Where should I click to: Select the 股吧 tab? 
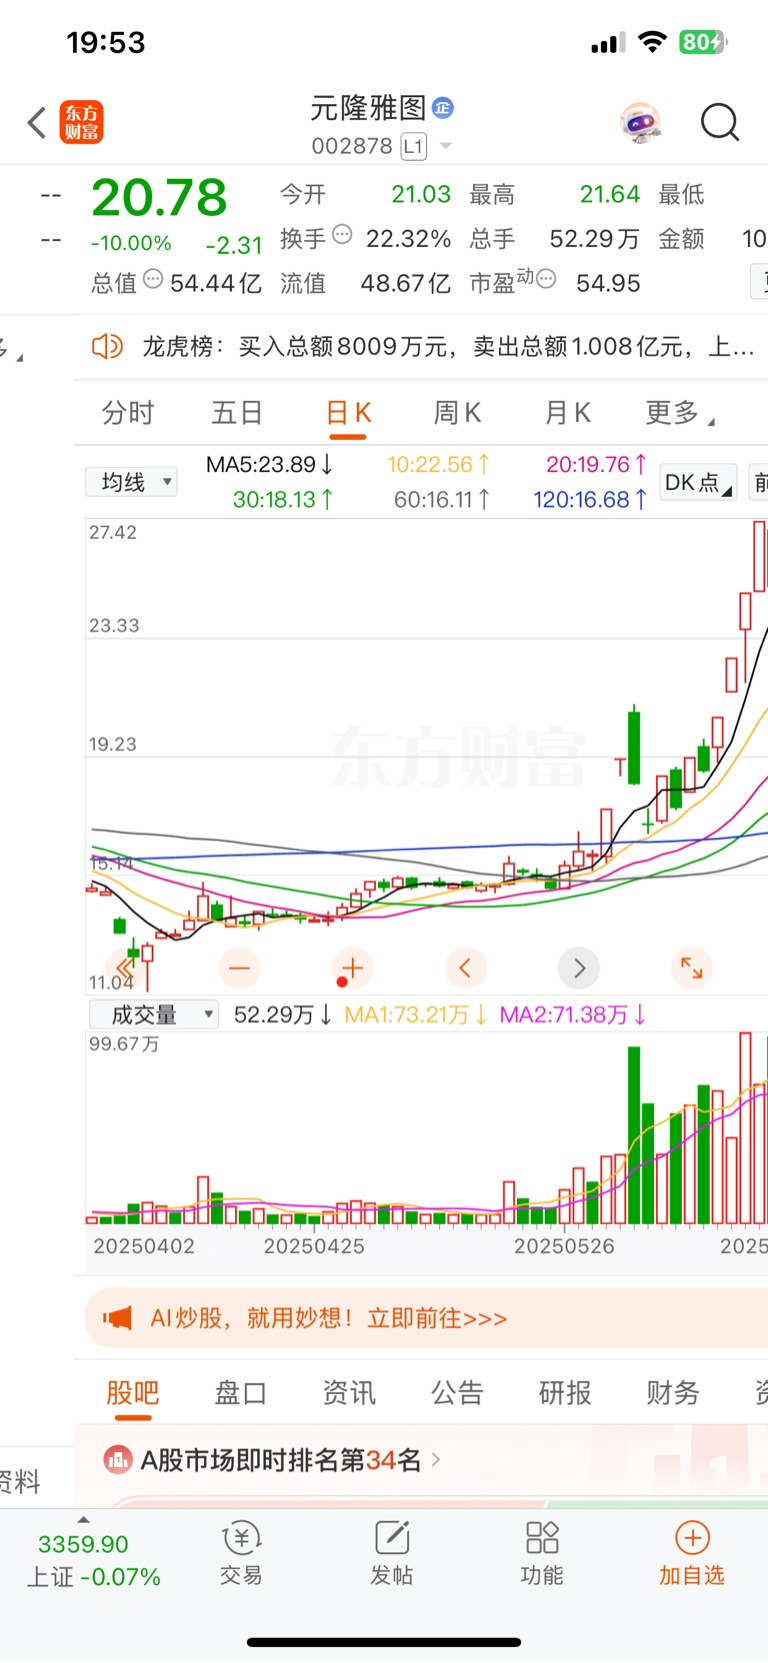[133, 1393]
